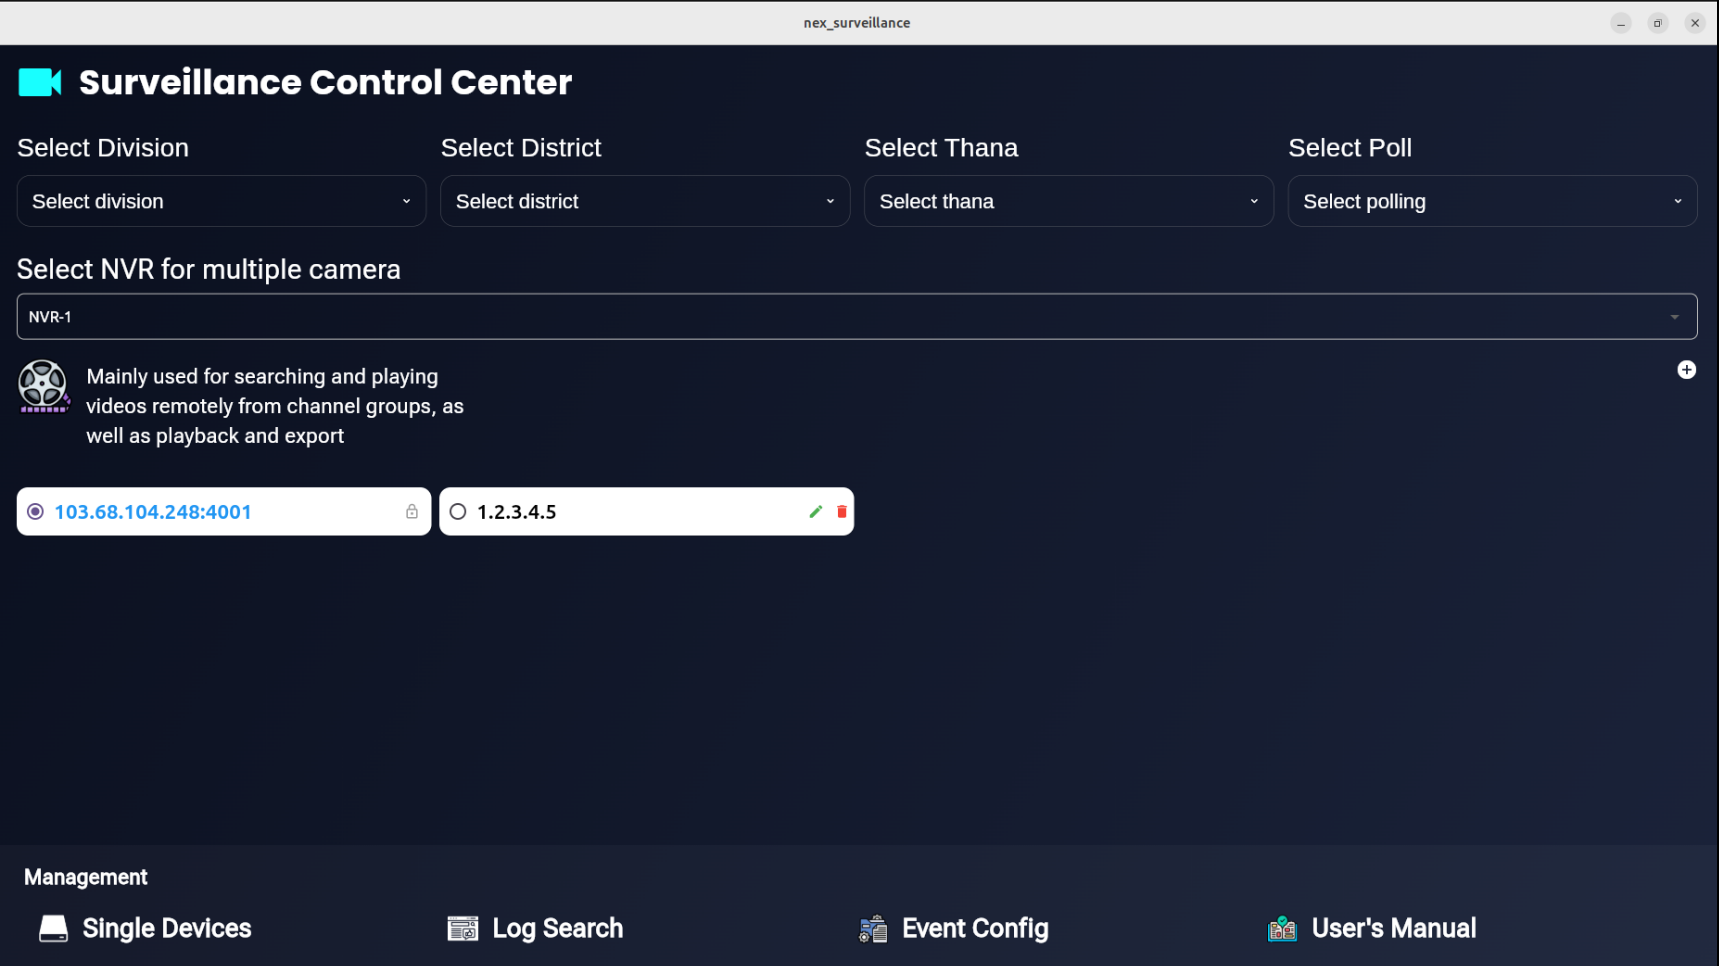Click the cyan camera logo icon
The width and height of the screenshot is (1719, 966).
click(x=40, y=82)
